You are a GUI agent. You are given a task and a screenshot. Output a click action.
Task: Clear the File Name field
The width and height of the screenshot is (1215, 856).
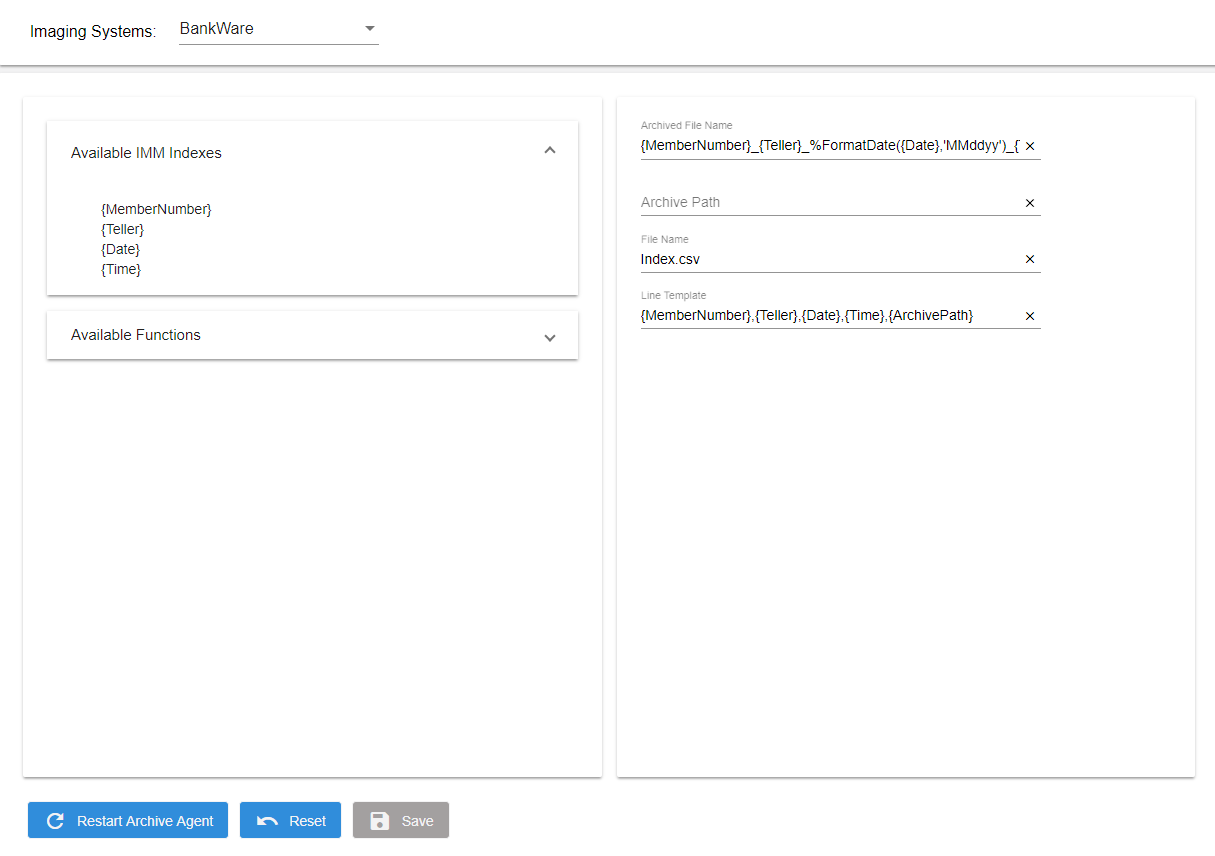pyautogui.click(x=1030, y=259)
